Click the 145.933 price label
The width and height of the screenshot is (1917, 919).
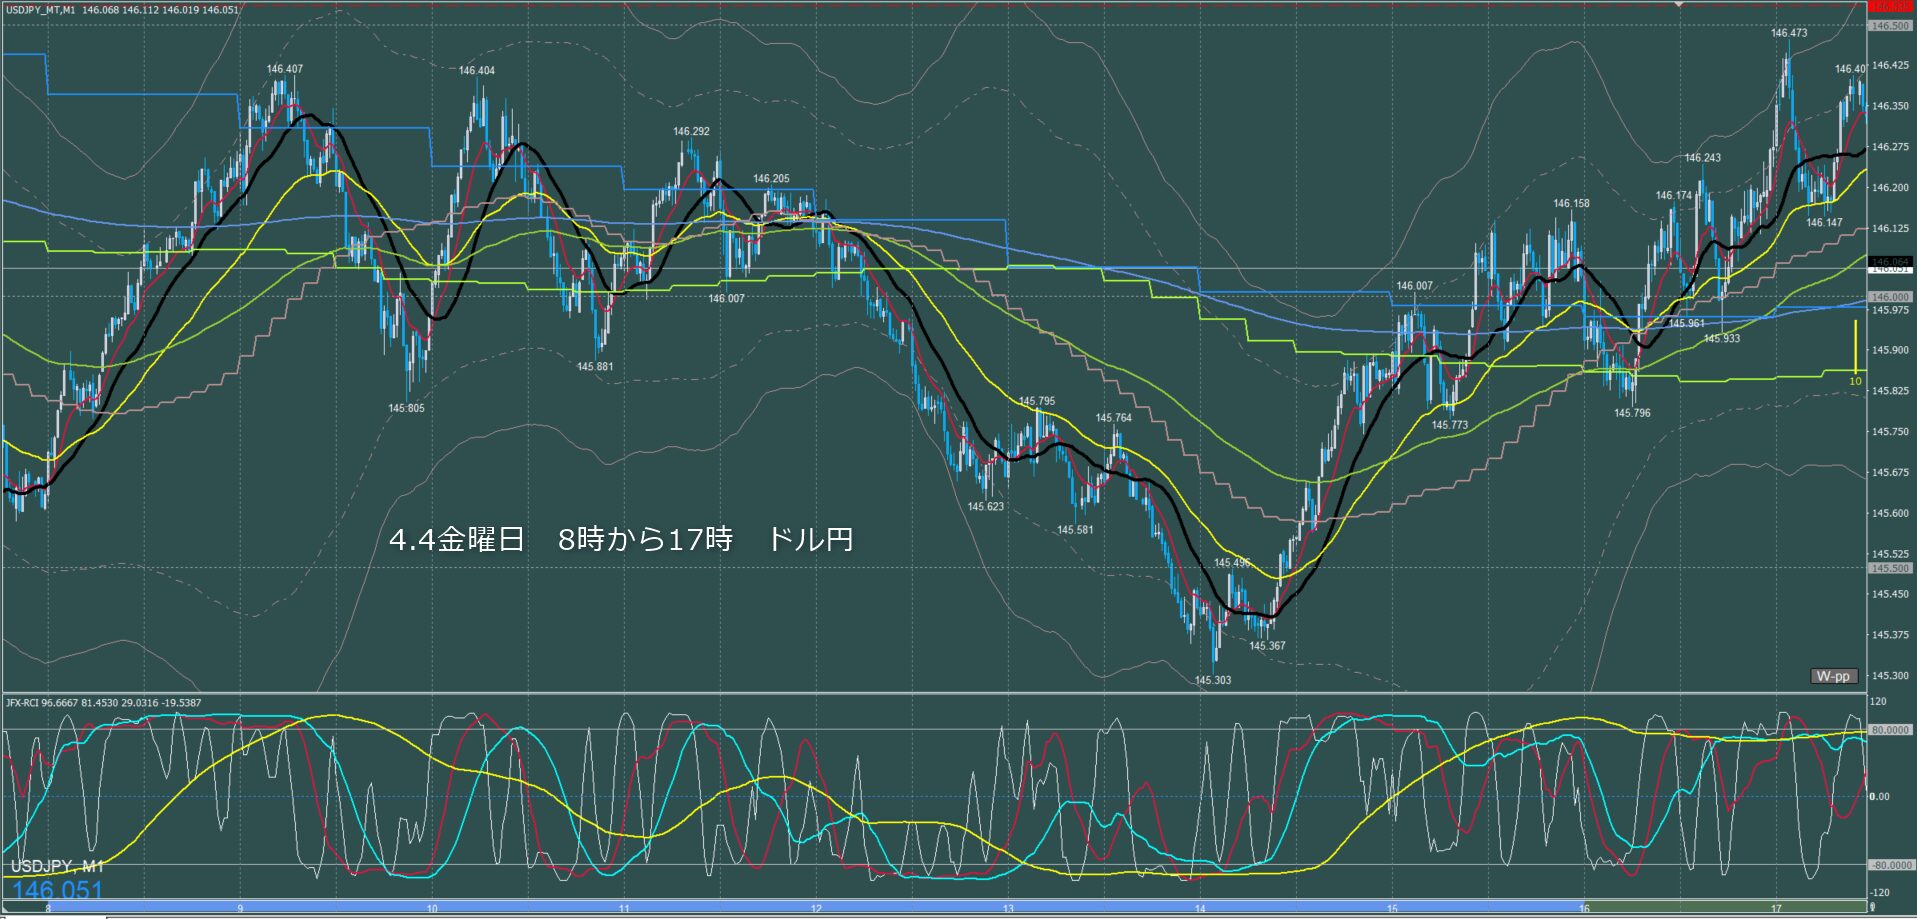(1722, 338)
